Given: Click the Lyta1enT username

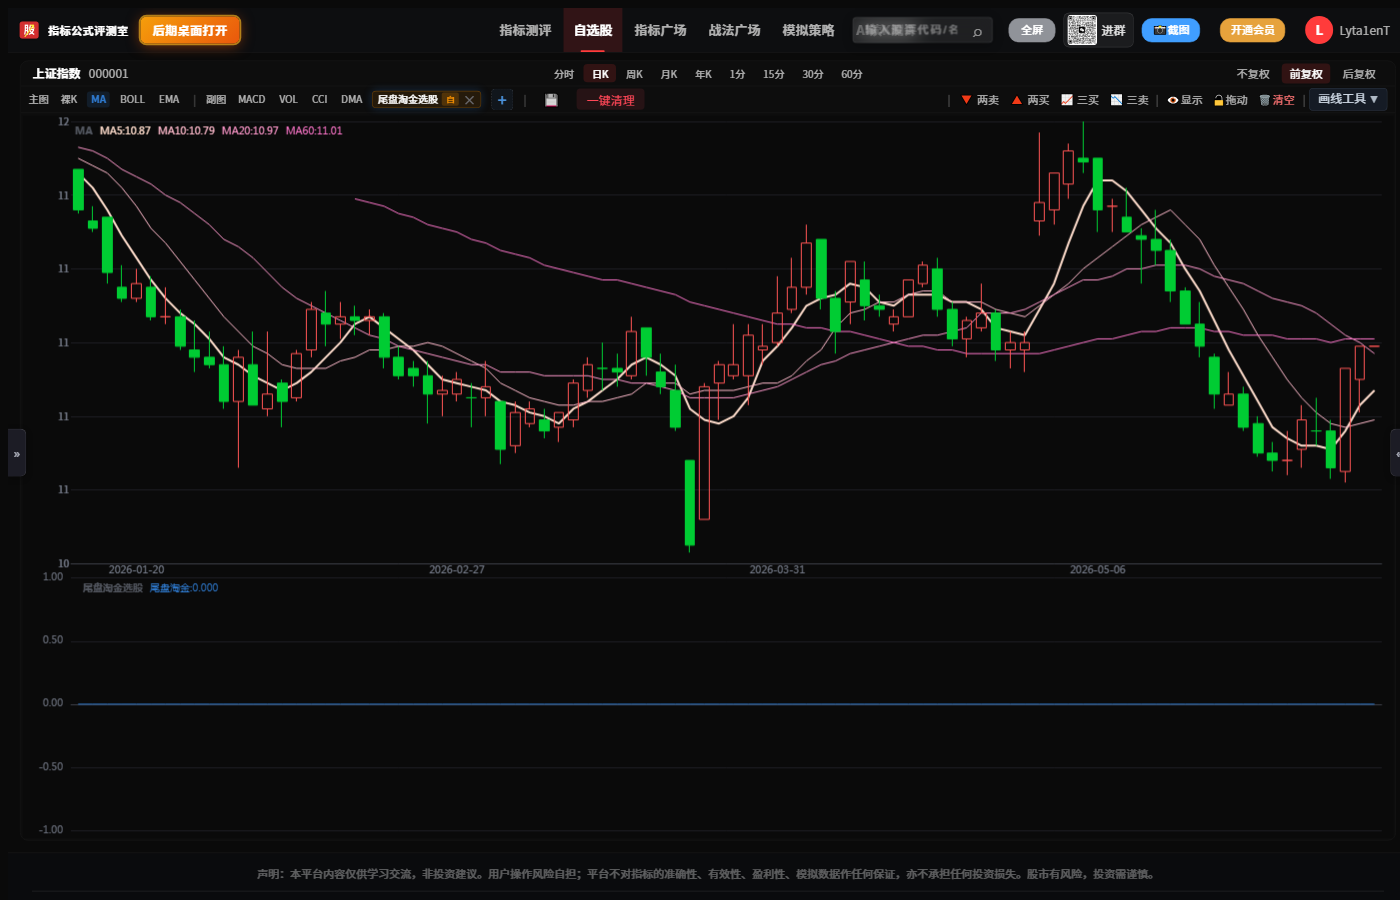Looking at the screenshot, I should (1364, 31).
